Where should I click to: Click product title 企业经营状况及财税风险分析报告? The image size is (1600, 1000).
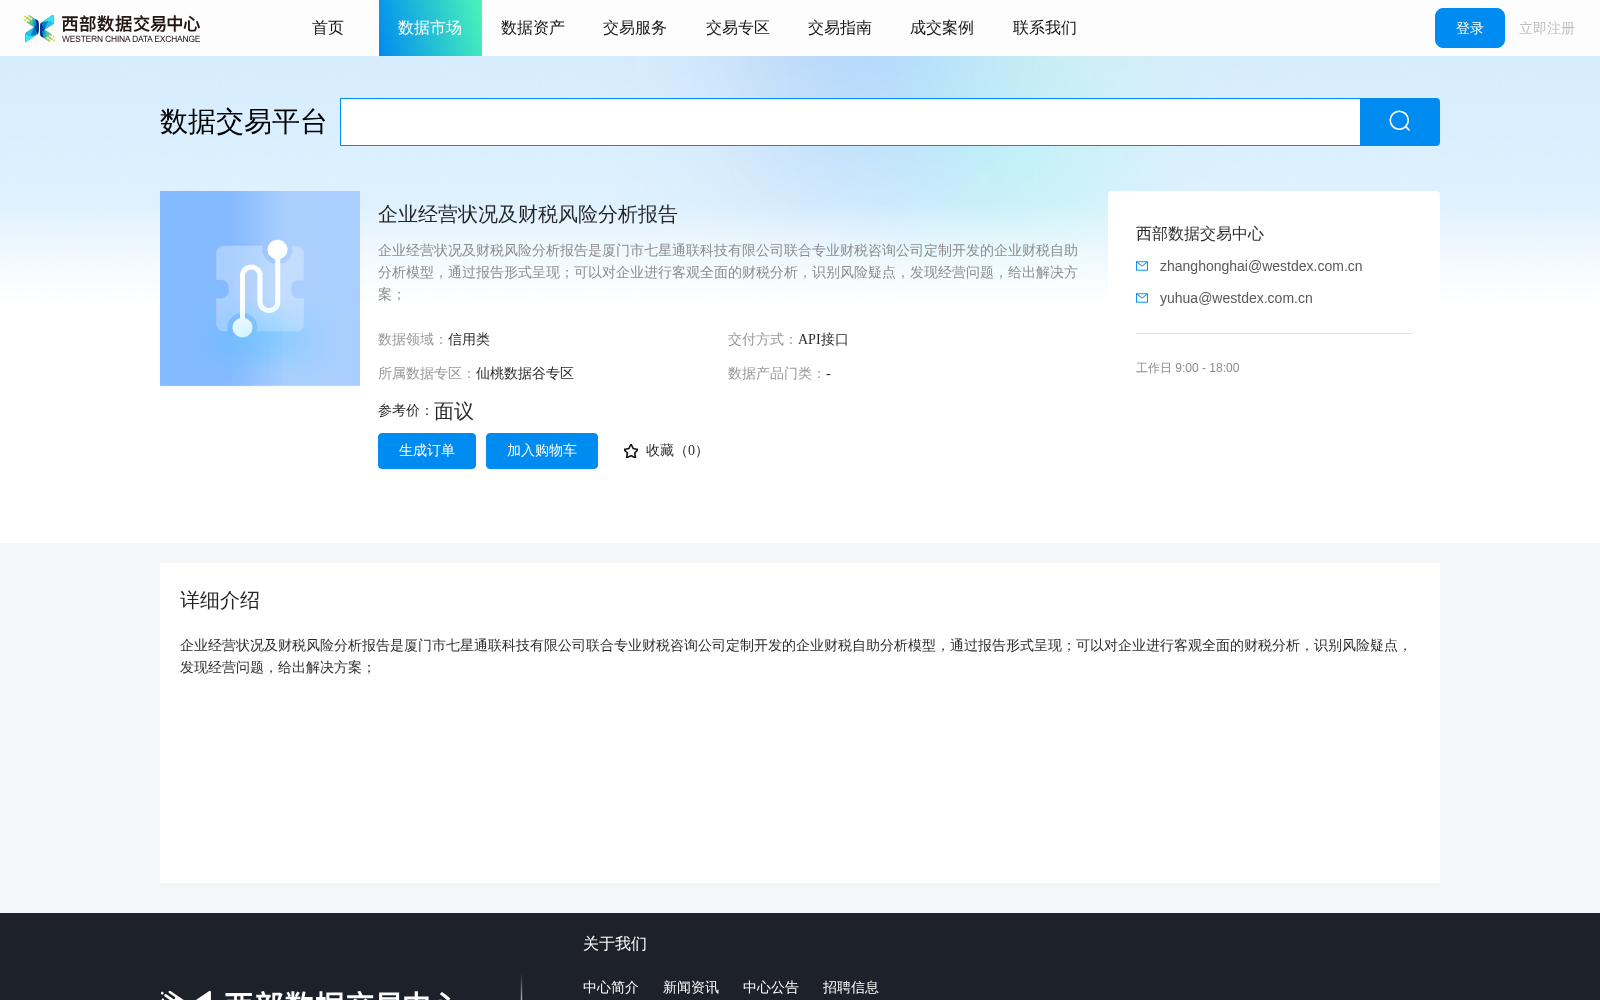coord(528,214)
